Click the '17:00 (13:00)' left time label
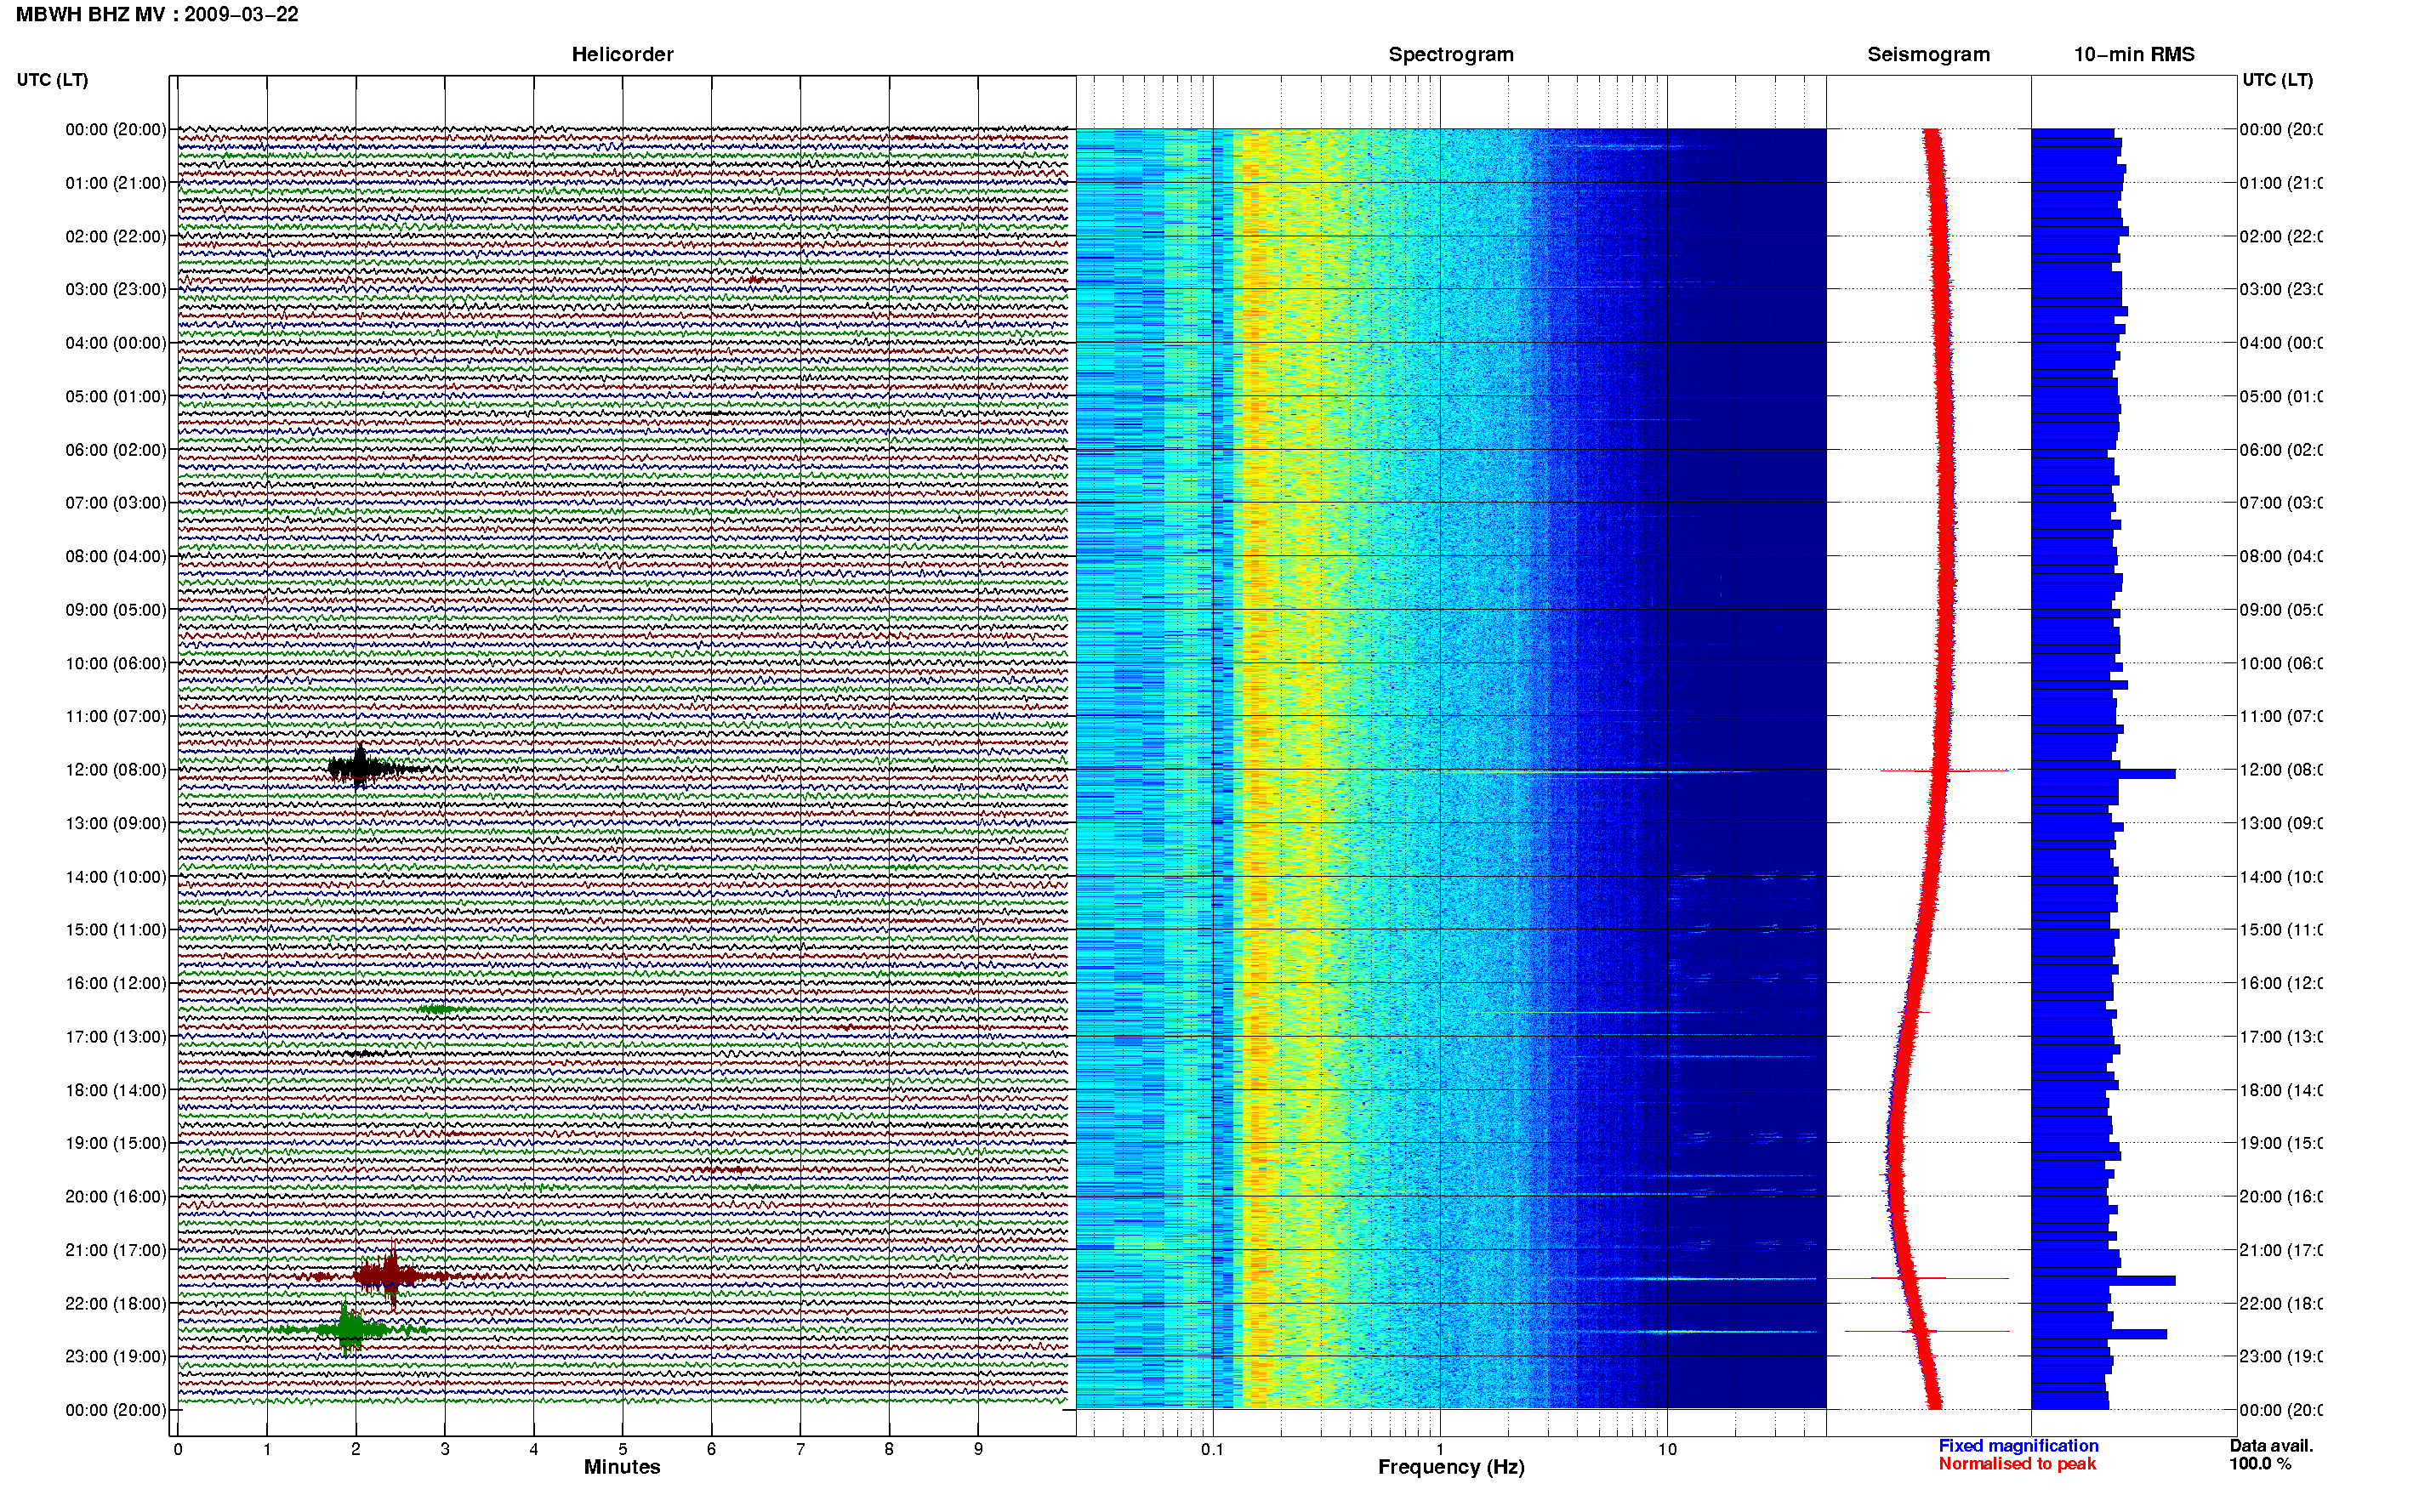The height and width of the screenshot is (1512, 2419). [116, 1037]
